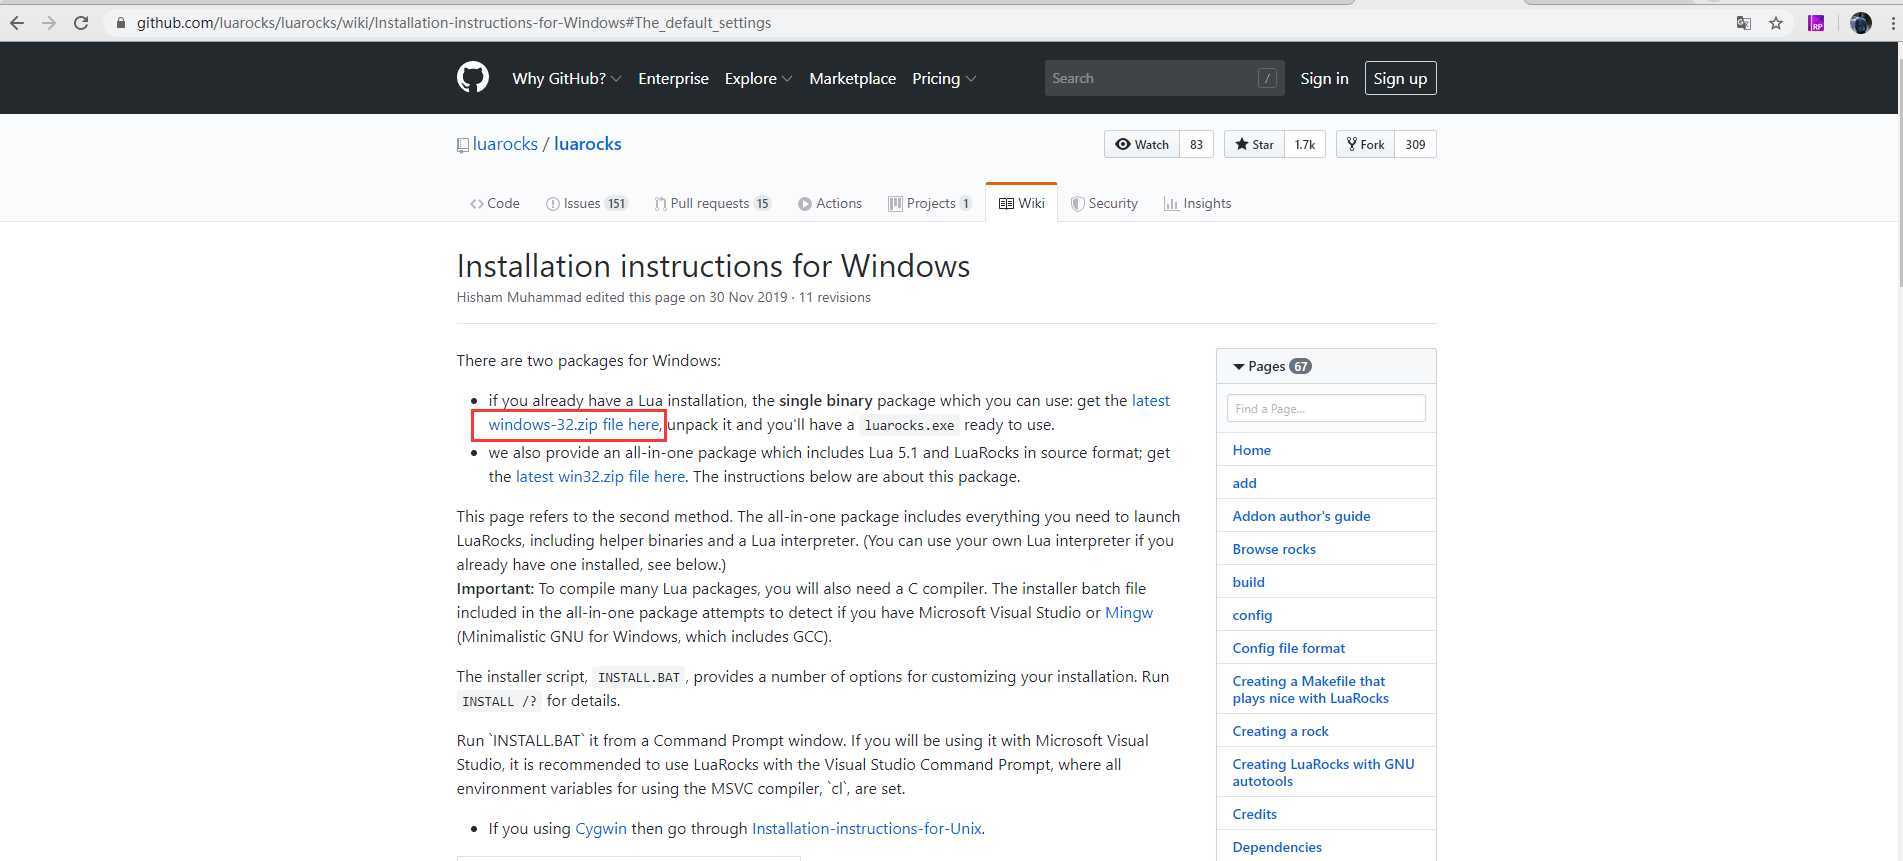Open Installation-instructions-for-Unix link
1903x861 pixels.
pyautogui.click(x=866, y=828)
